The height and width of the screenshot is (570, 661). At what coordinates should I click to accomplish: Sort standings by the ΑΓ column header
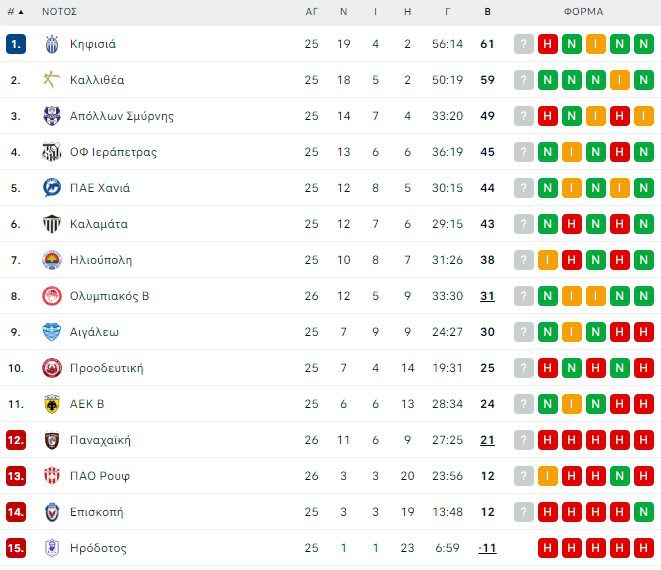coord(311,12)
